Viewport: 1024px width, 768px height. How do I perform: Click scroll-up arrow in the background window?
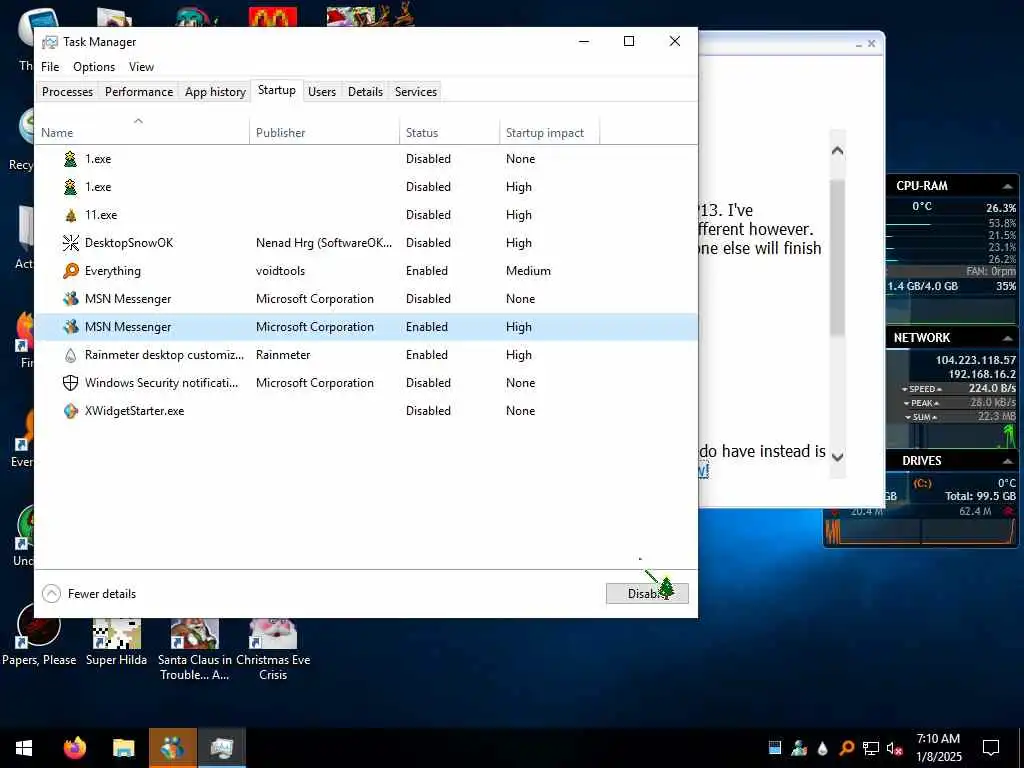coord(837,151)
